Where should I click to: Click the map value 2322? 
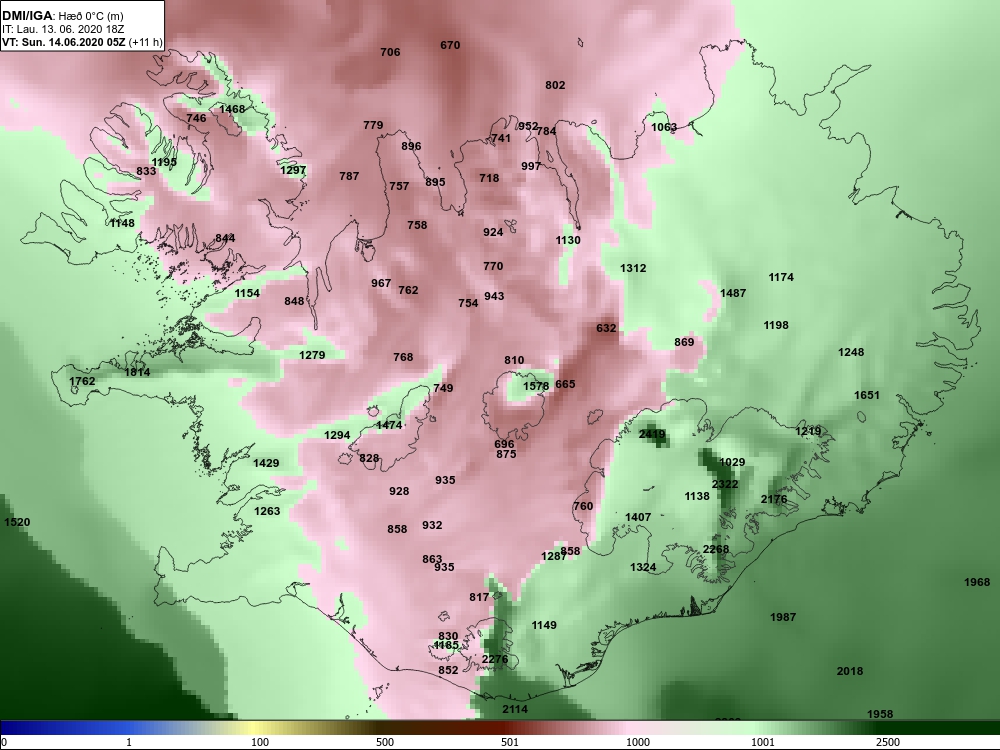(x=725, y=485)
